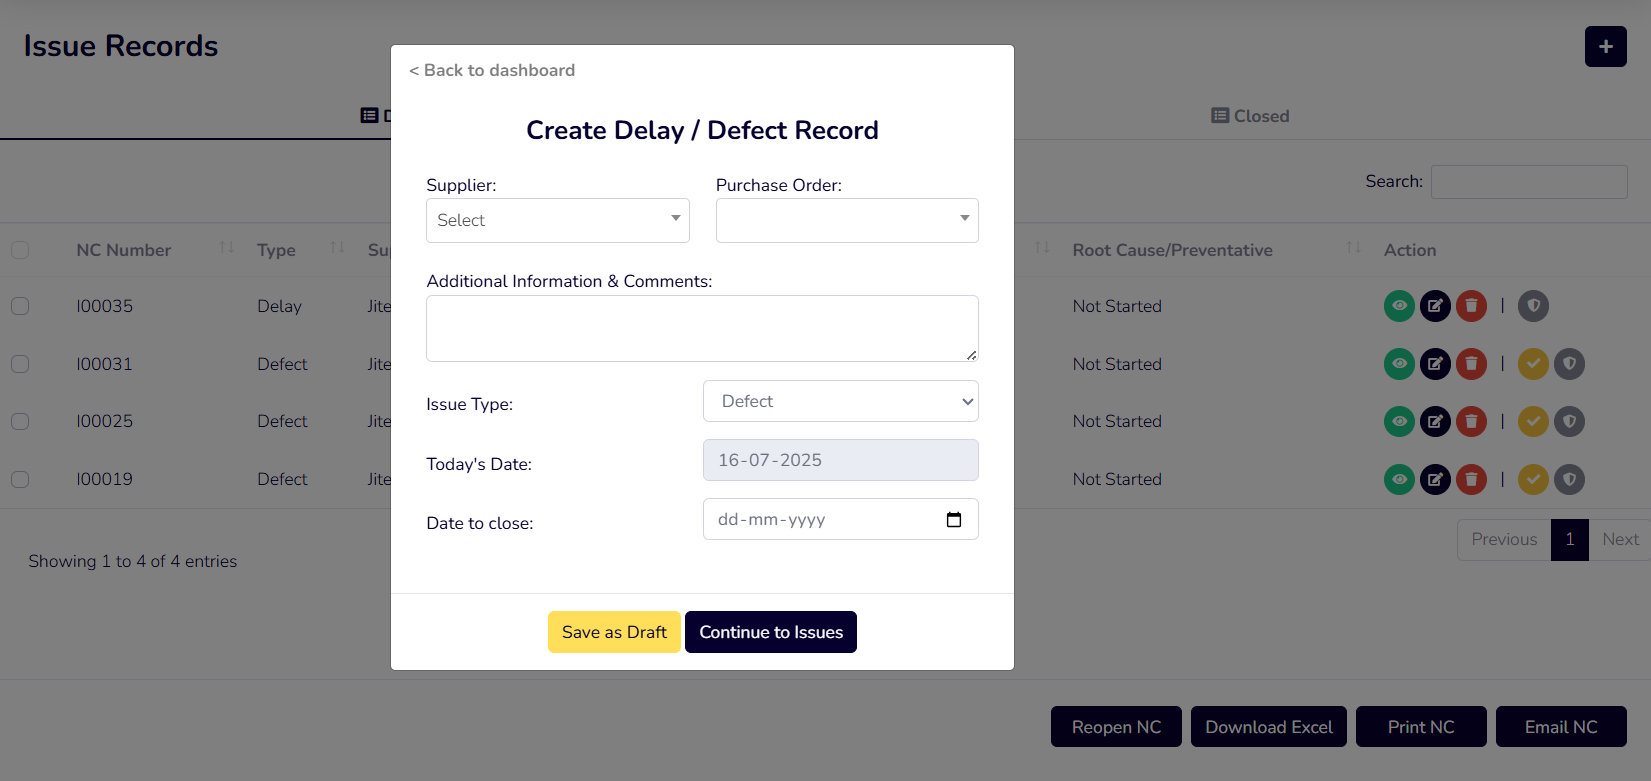1651x781 pixels.
Task: View record I00031 using the eye icon
Action: (x=1399, y=364)
